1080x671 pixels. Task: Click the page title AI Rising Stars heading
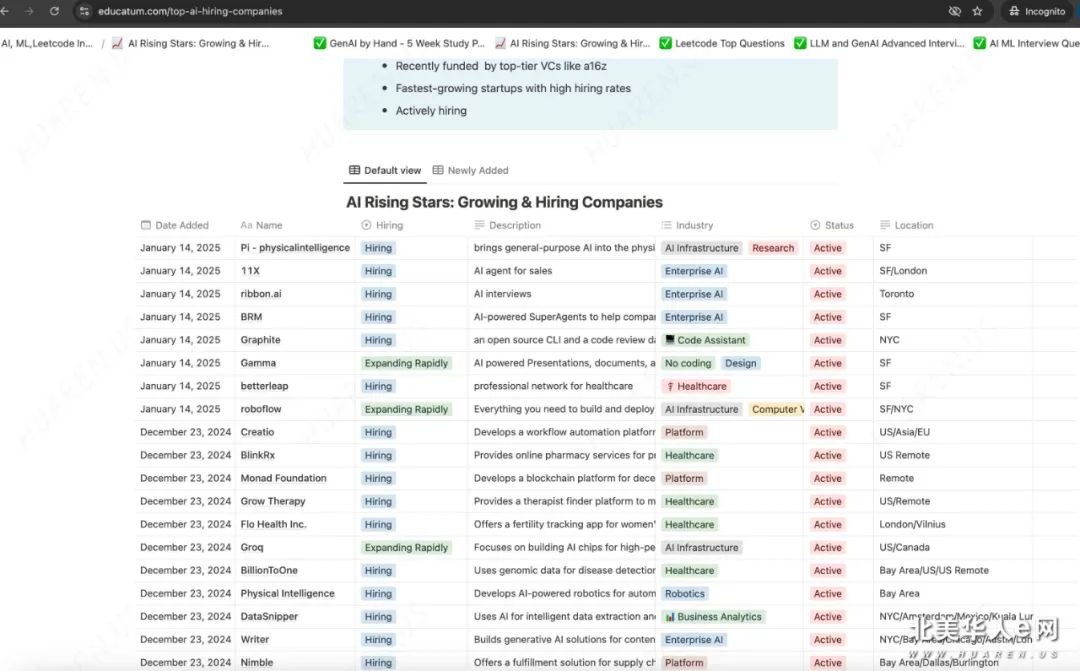click(x=504, y=203)
